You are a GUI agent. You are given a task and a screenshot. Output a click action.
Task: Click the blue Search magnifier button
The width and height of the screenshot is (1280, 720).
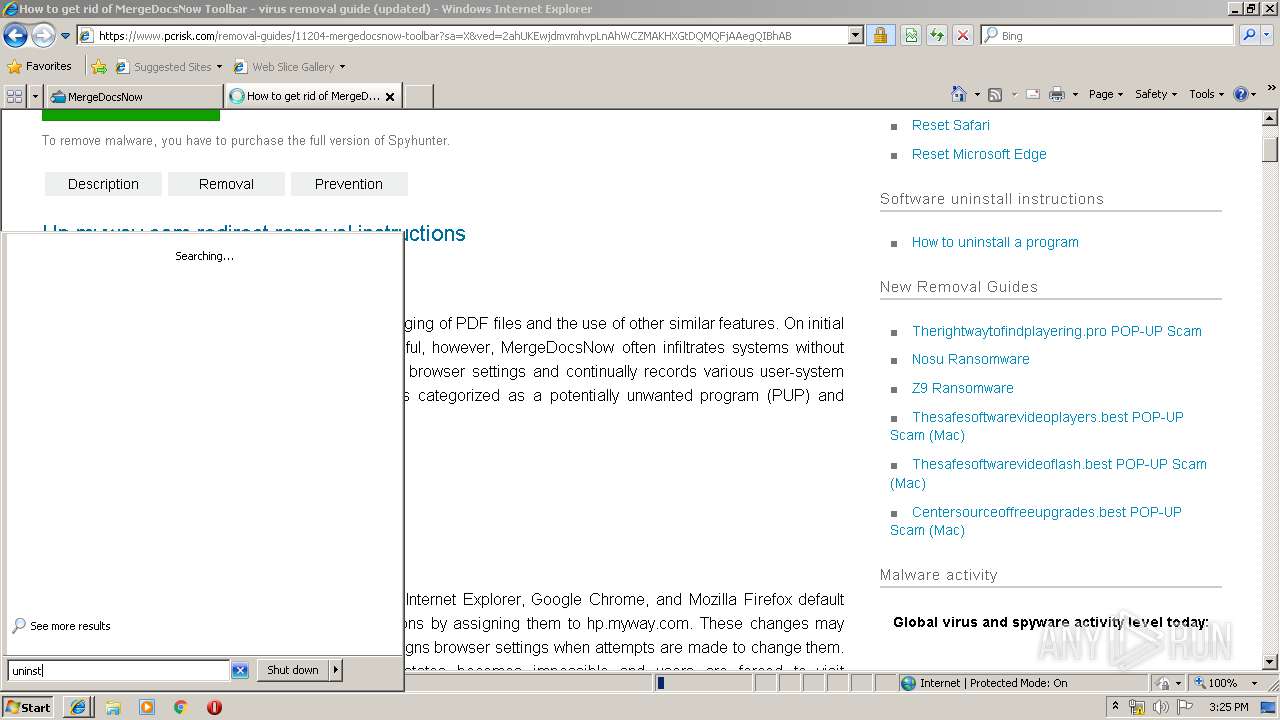1248,35
